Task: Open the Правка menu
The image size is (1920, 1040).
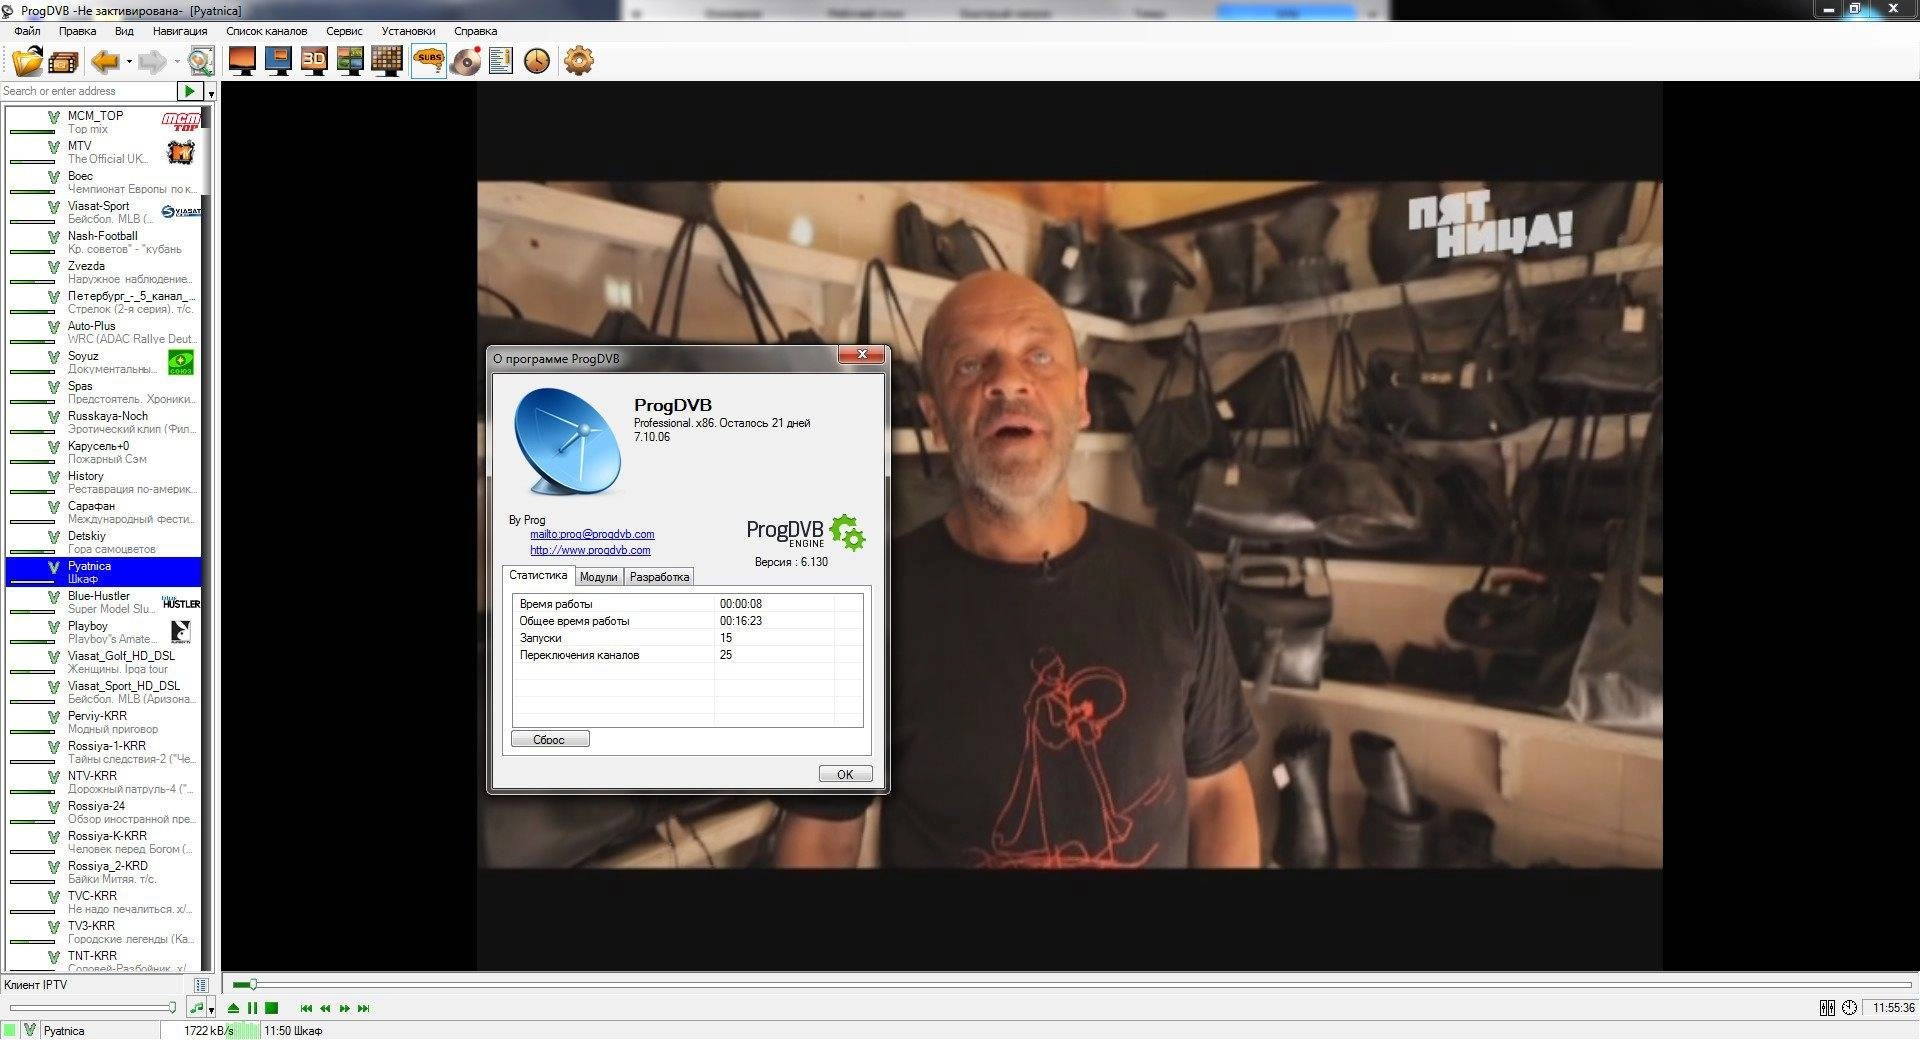Action: pos(77,31)
